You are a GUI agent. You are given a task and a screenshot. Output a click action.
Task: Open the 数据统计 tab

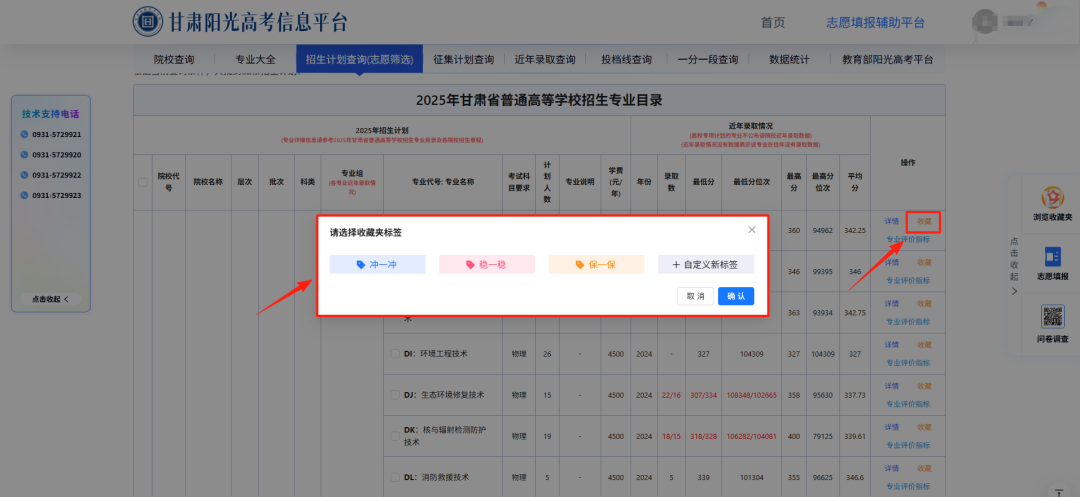(789, 60)
